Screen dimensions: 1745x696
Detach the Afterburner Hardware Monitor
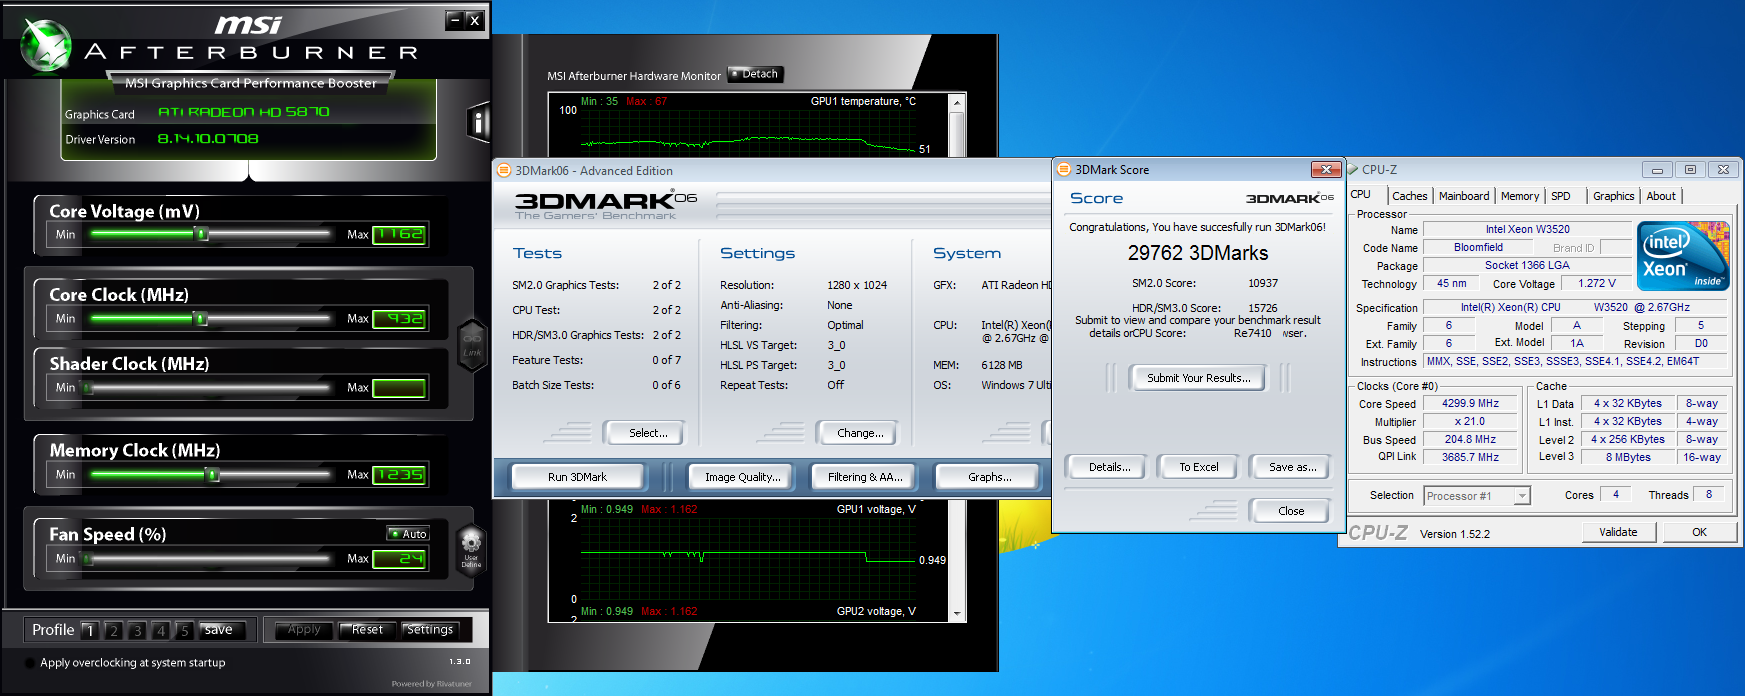(755, 74)
